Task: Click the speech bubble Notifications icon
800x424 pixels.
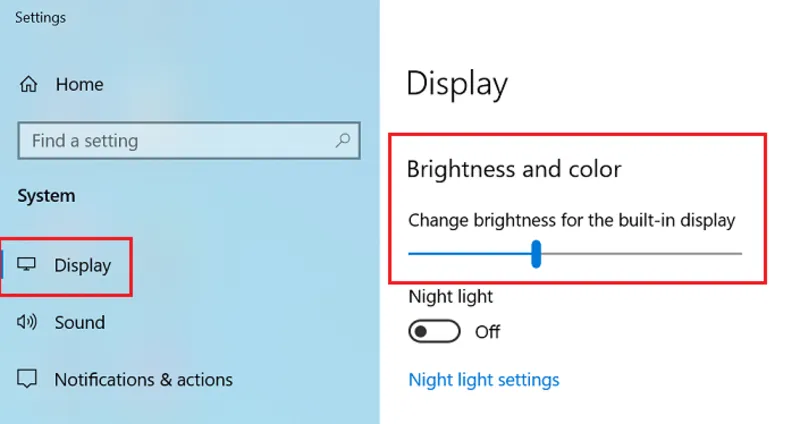Action: point(27,379)
